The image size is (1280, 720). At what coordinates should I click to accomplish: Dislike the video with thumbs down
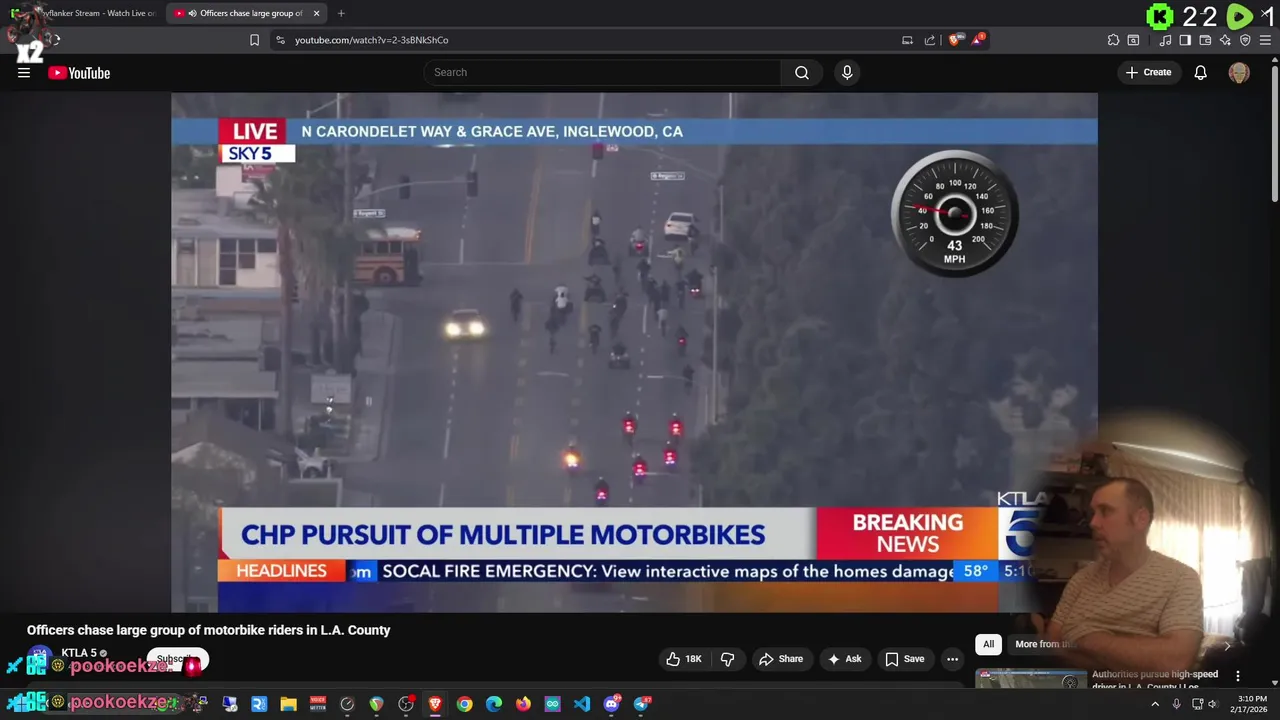pos(728,659)
